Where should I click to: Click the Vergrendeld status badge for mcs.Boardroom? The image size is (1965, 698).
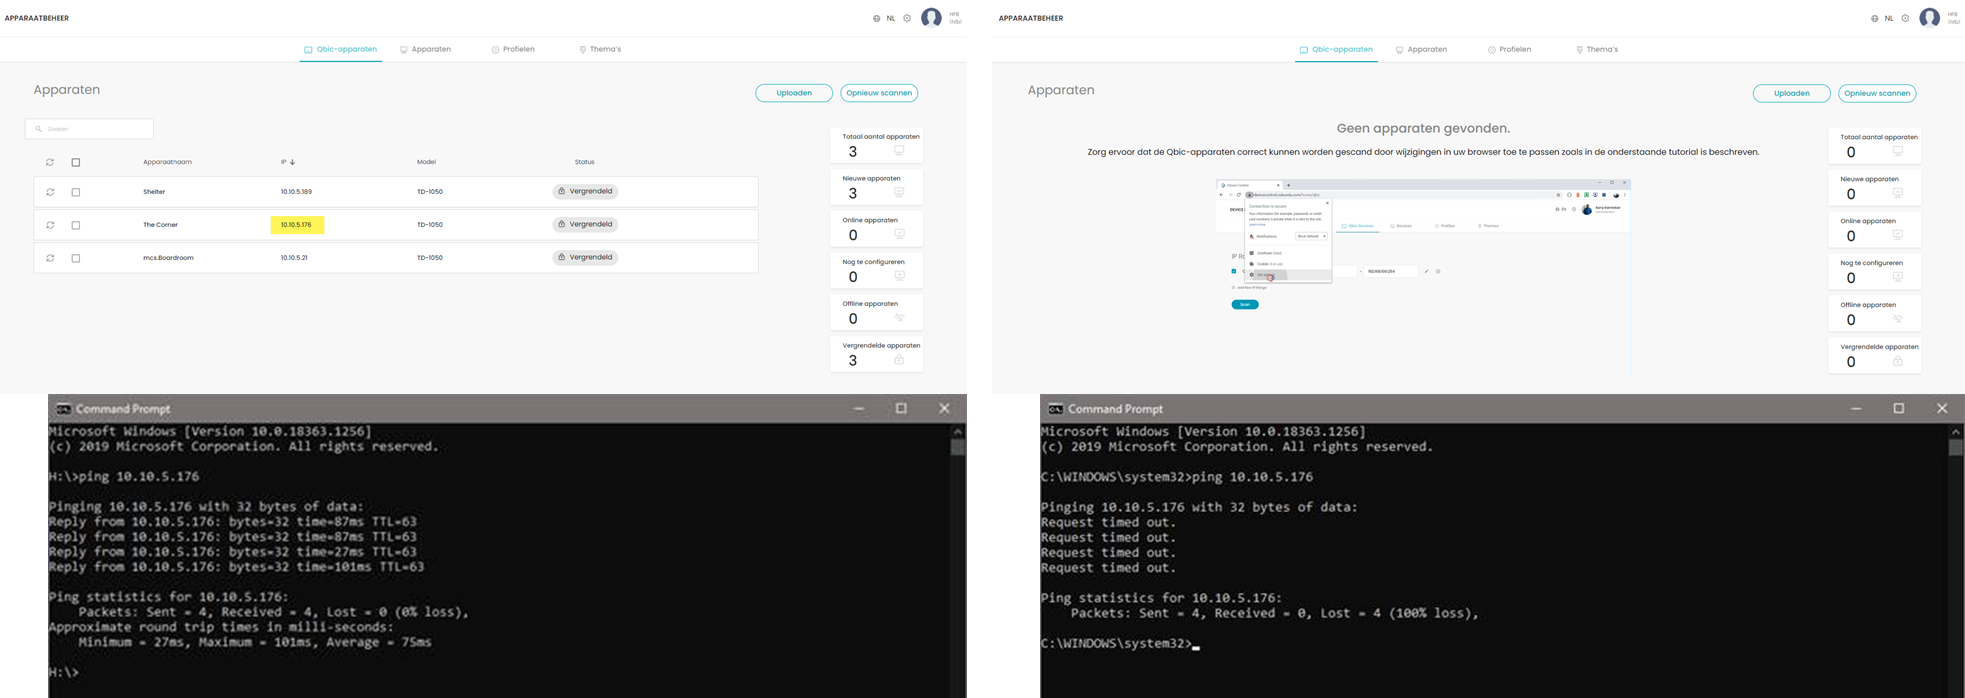pyautogui.click(x=585, y=257)
